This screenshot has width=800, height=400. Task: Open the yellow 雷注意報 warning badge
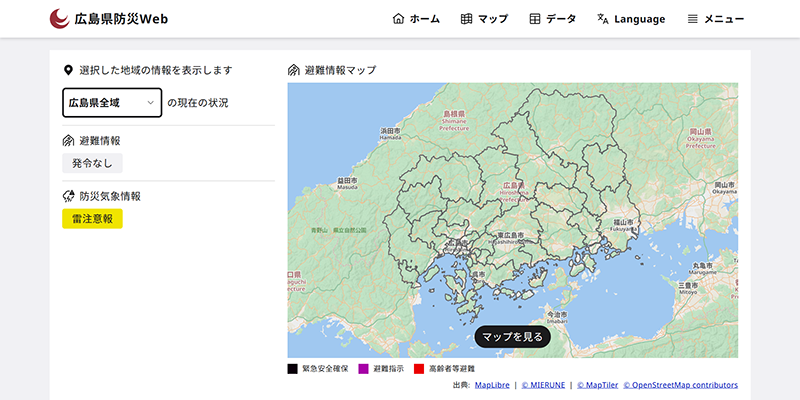pos(92,218)
